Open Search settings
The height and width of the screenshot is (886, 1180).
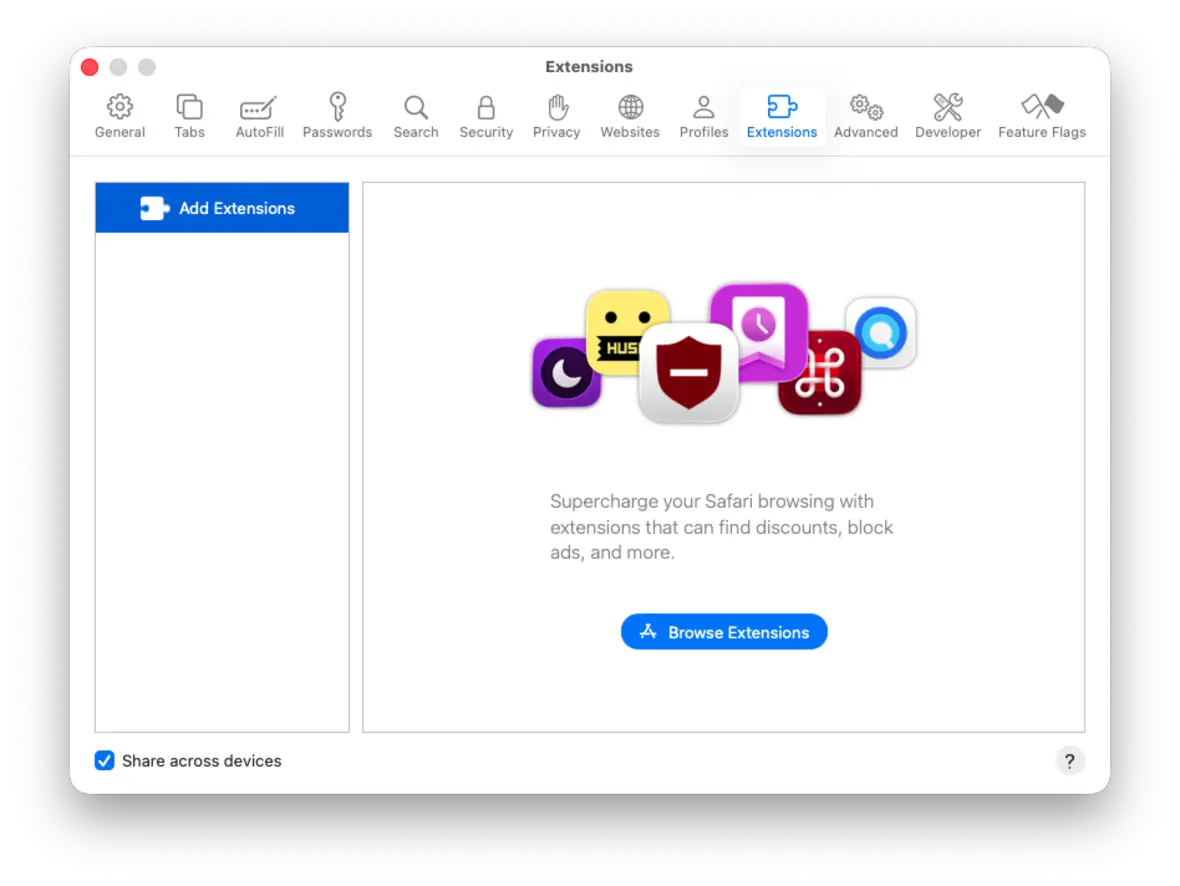coord(416,115)
